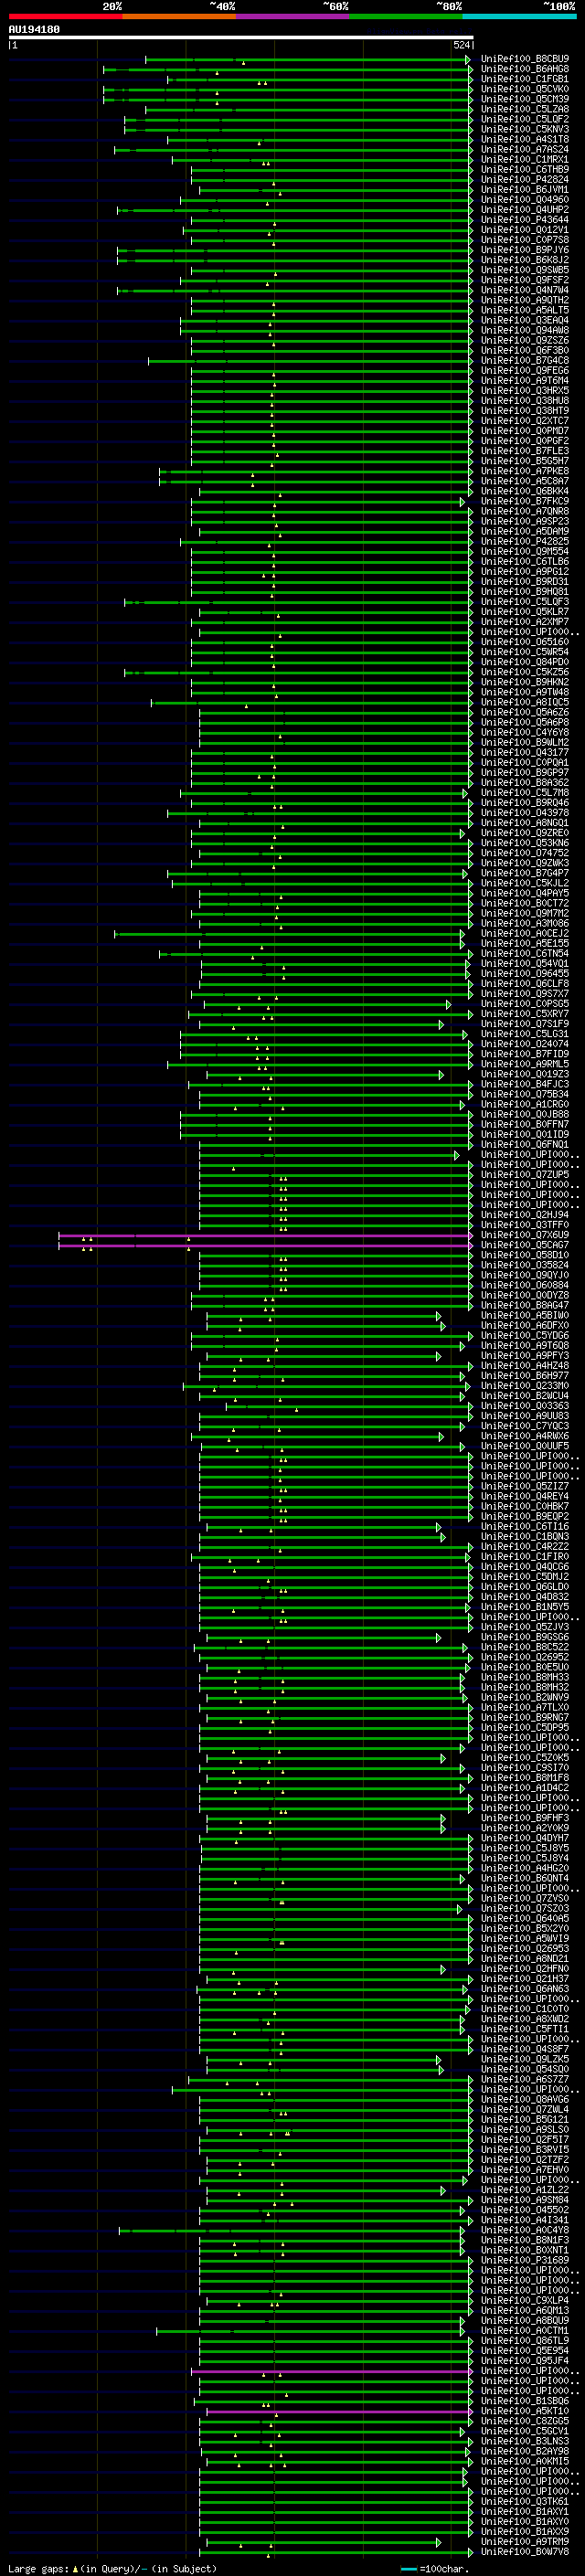585x2576 pixels.
Task: Select the UniRef100_B6K8J2 label
Action: (524, 260)
